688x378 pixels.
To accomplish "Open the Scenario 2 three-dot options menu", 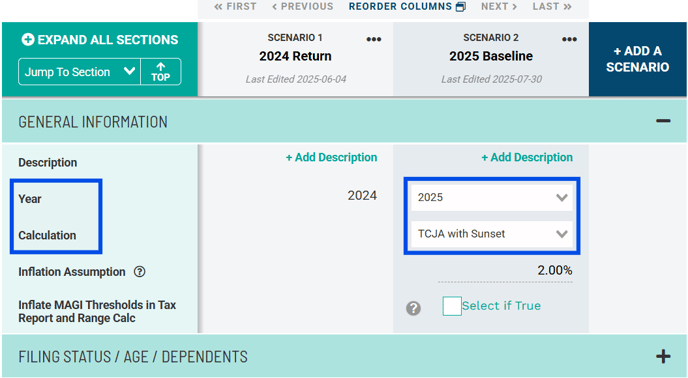I will (x=570, y=40).
